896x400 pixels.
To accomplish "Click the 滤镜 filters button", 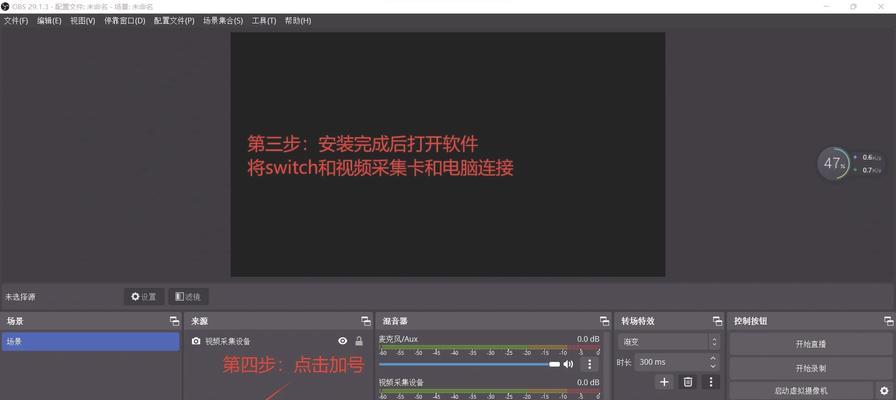I will click(188, 297).
